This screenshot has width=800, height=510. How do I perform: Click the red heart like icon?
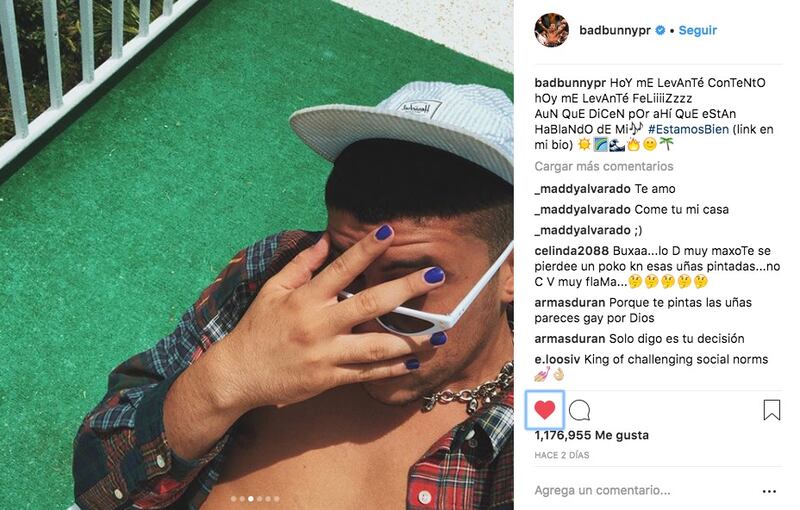544,410
